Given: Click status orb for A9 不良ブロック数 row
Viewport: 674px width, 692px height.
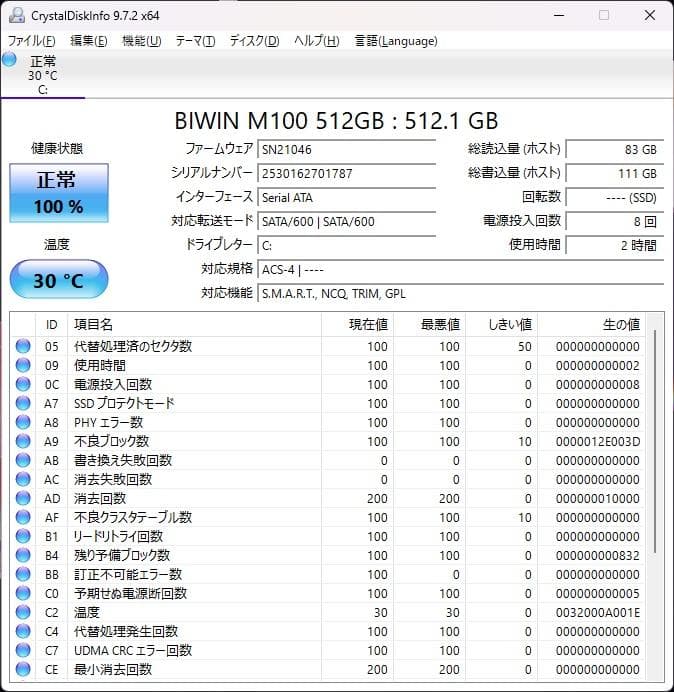Looking at the screenshot, I should click(23, 441).
